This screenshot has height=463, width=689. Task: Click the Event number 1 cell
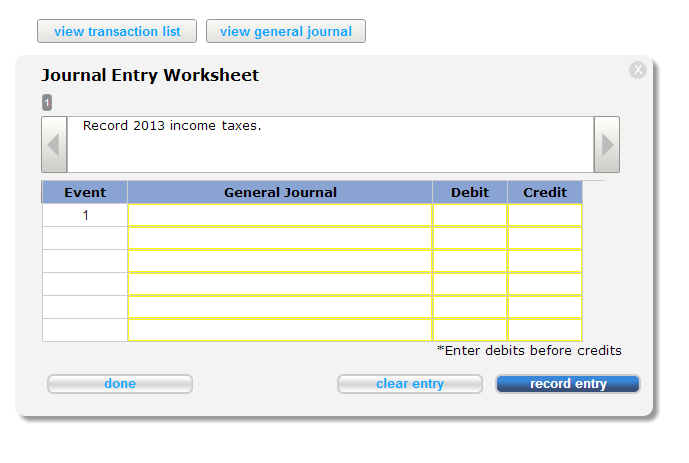pyautogui.click(x=85, y=215)
